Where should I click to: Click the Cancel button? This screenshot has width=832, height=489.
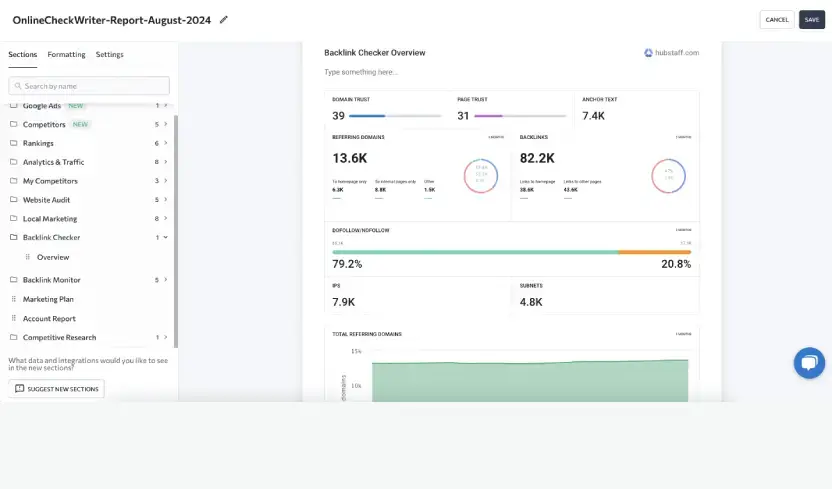pyautogui.click(x=777, y=20)
